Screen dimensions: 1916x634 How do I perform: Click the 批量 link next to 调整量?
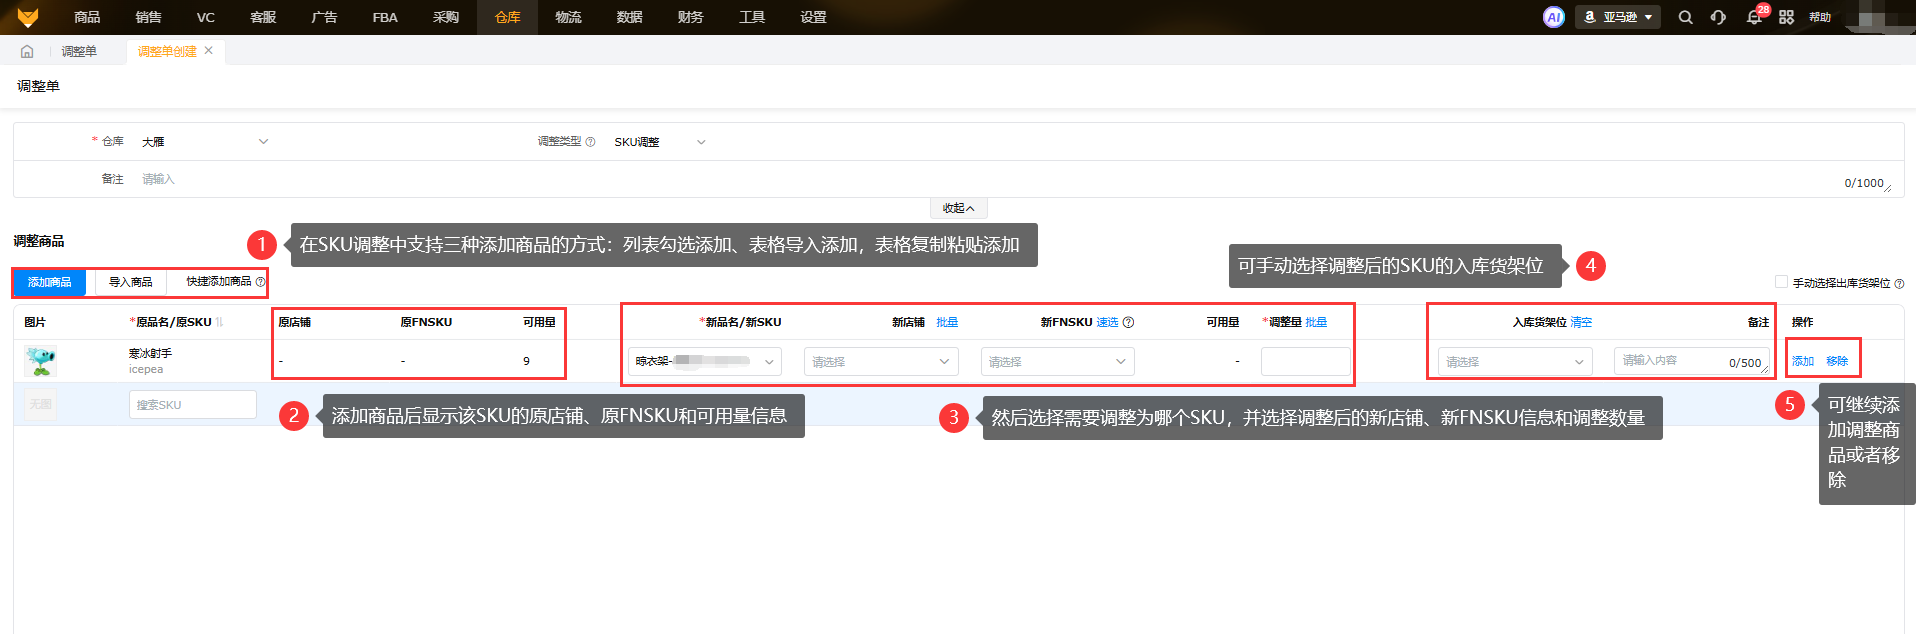pyautogui.click(x=1316, y=322)
